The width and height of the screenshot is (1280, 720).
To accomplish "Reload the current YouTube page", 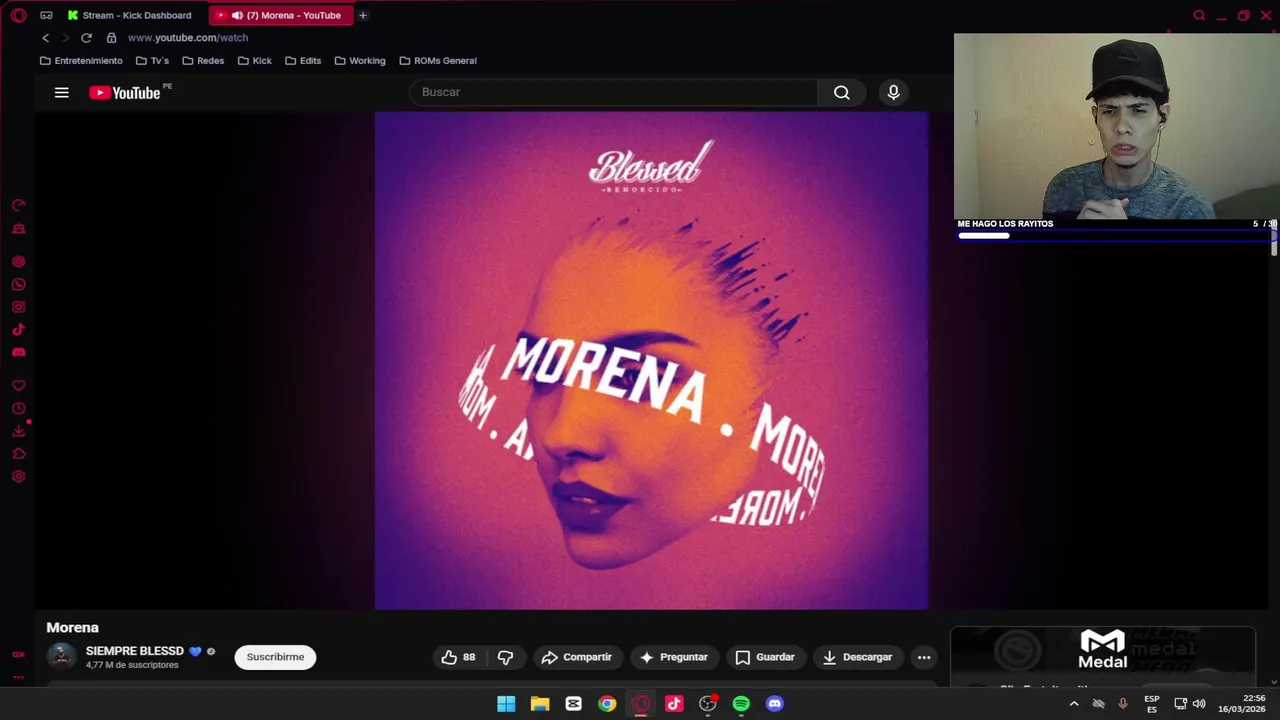I will pos(86,38).
